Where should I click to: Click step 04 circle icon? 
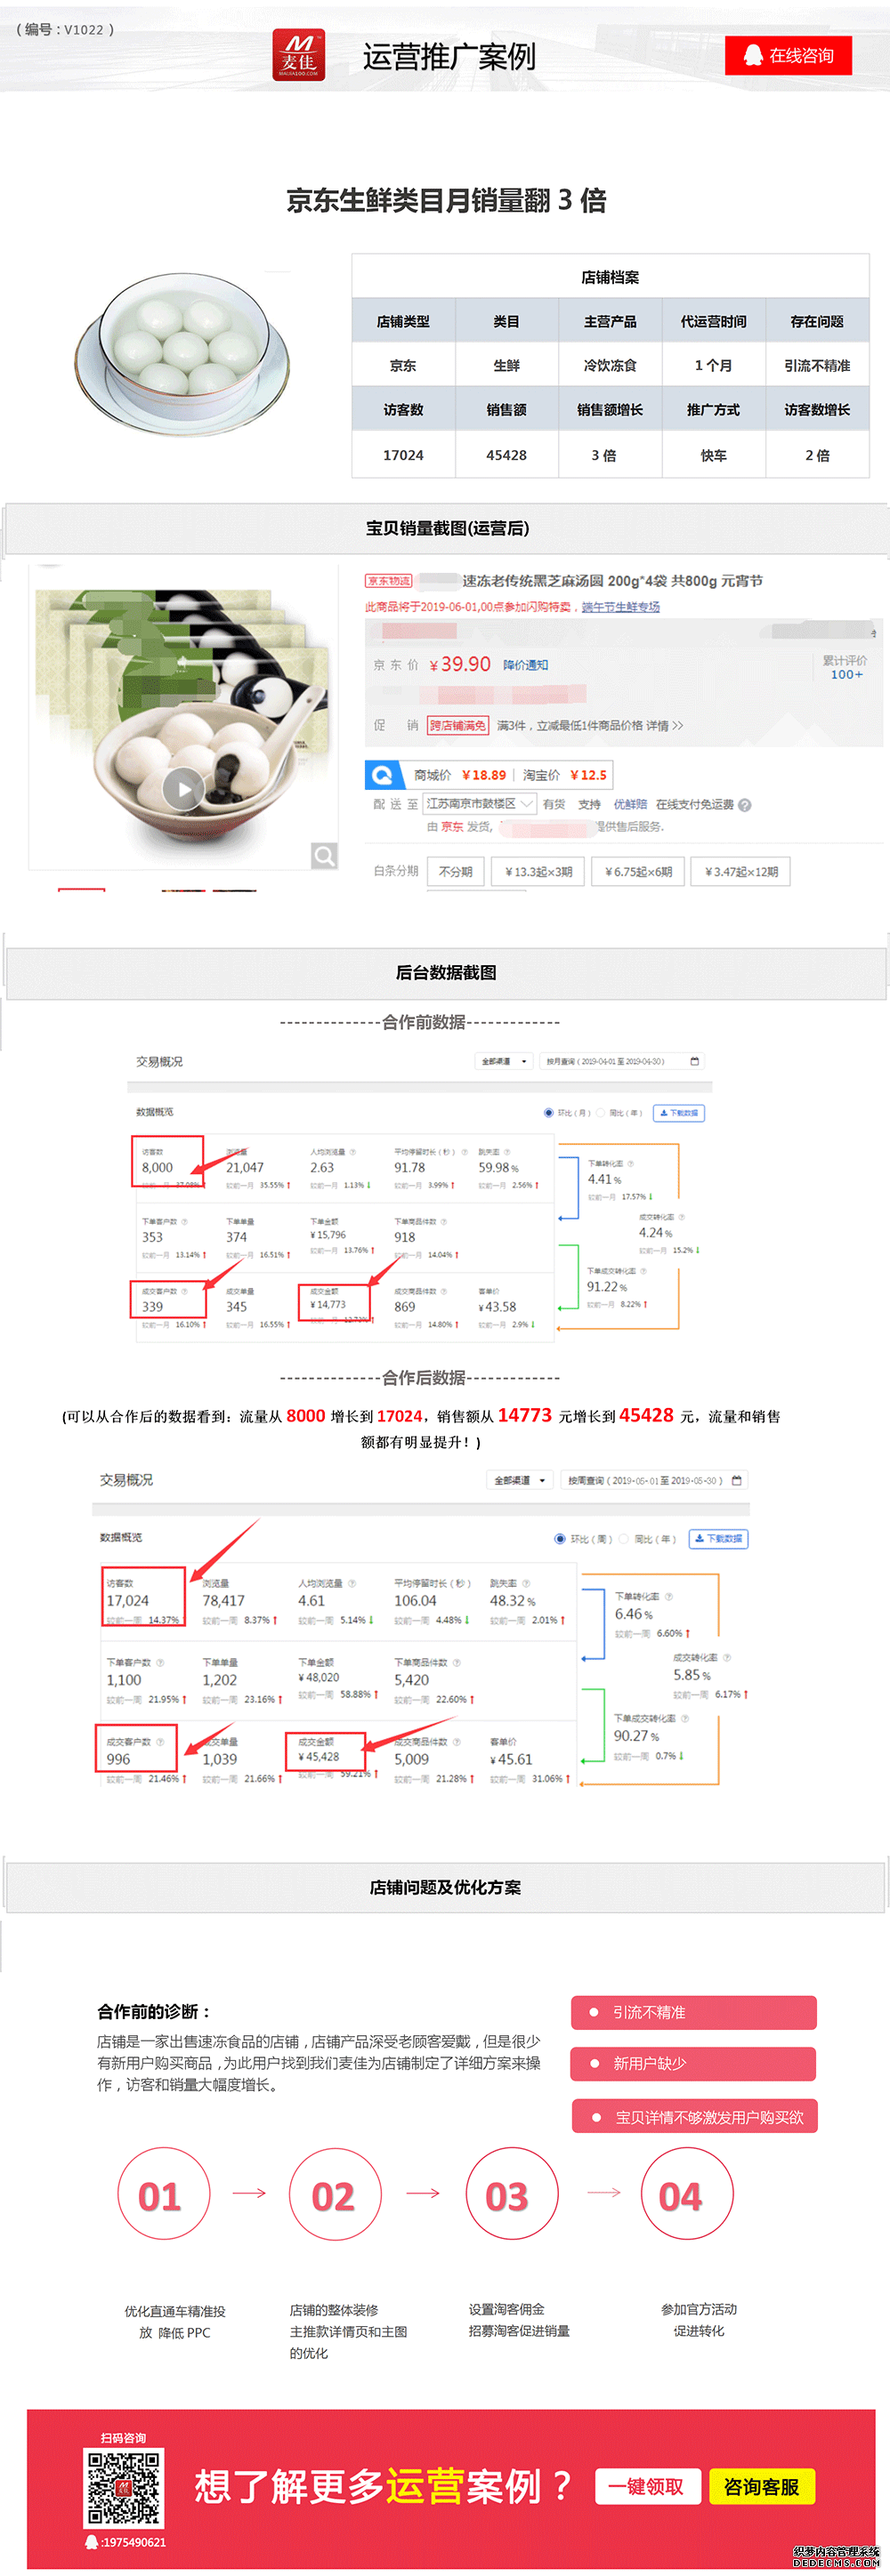(687, 2193)
